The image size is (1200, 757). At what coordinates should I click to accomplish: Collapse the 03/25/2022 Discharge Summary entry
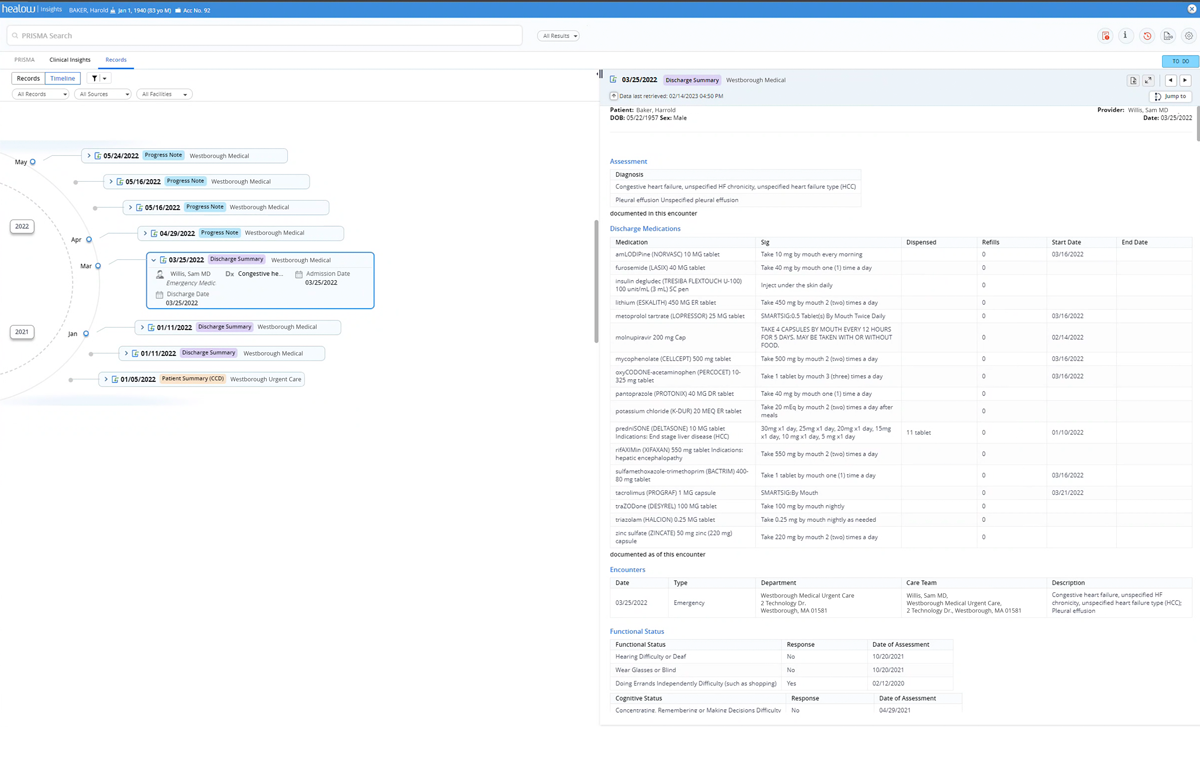(153, 259)
